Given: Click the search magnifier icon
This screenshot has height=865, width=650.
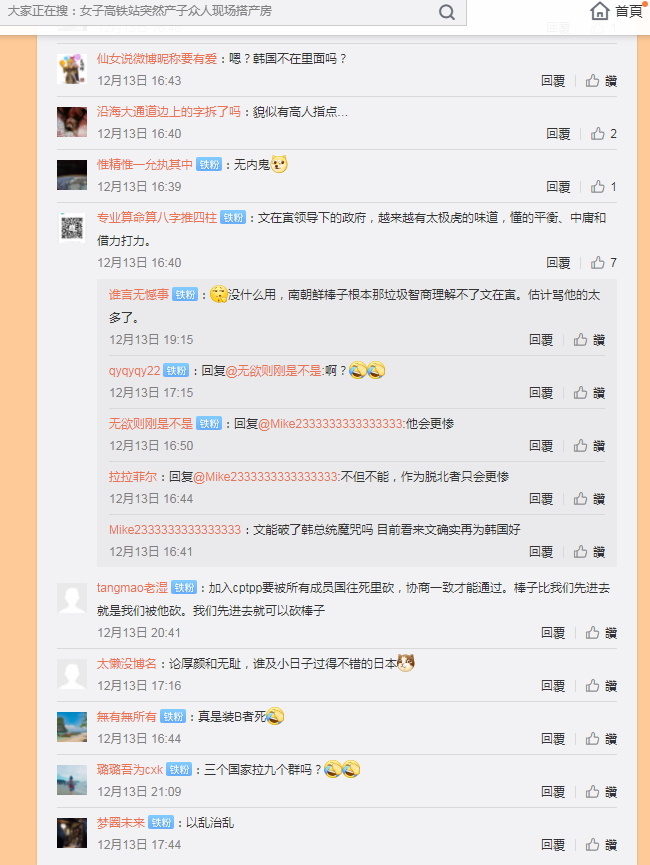Looking at the screenshot, I should click(x=446, y=12).
